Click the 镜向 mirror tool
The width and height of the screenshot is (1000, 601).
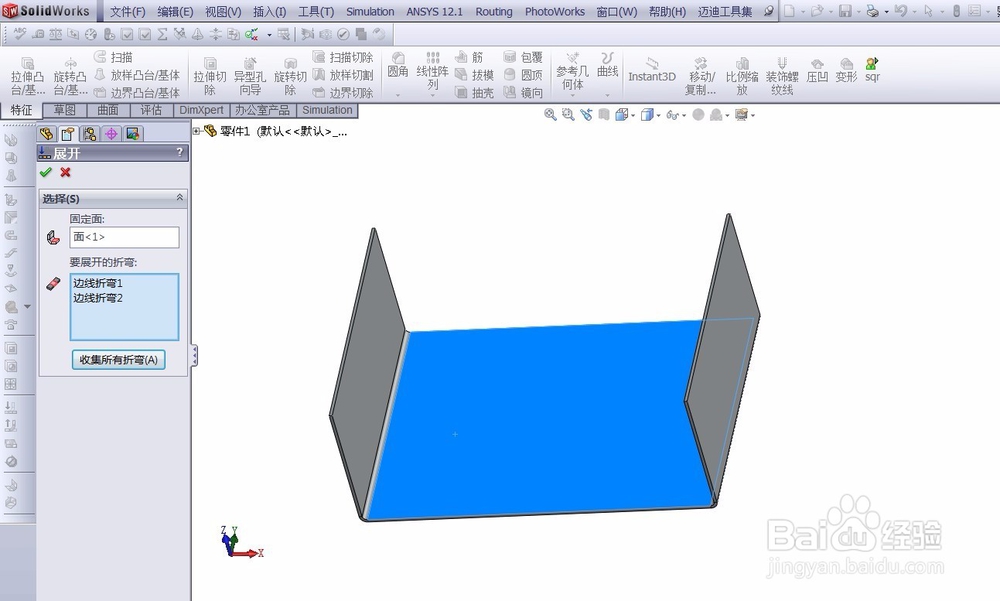click(x=523, y=93)
